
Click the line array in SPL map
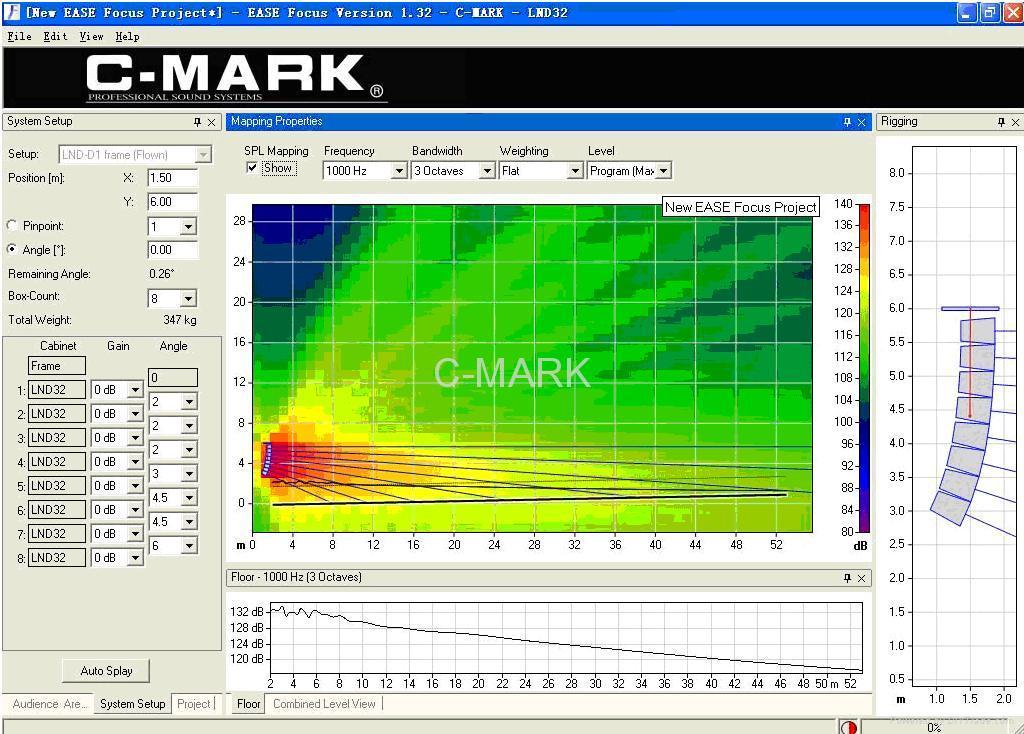coord(266,459)
